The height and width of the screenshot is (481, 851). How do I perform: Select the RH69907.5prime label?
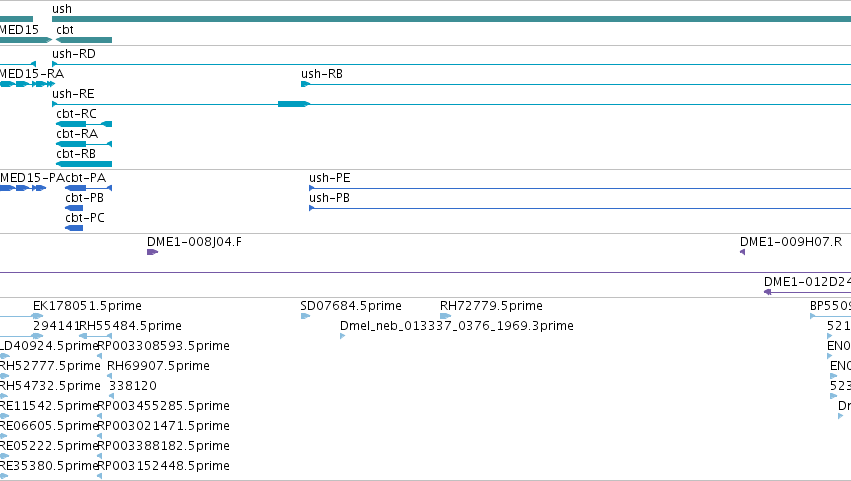(158, 365)
